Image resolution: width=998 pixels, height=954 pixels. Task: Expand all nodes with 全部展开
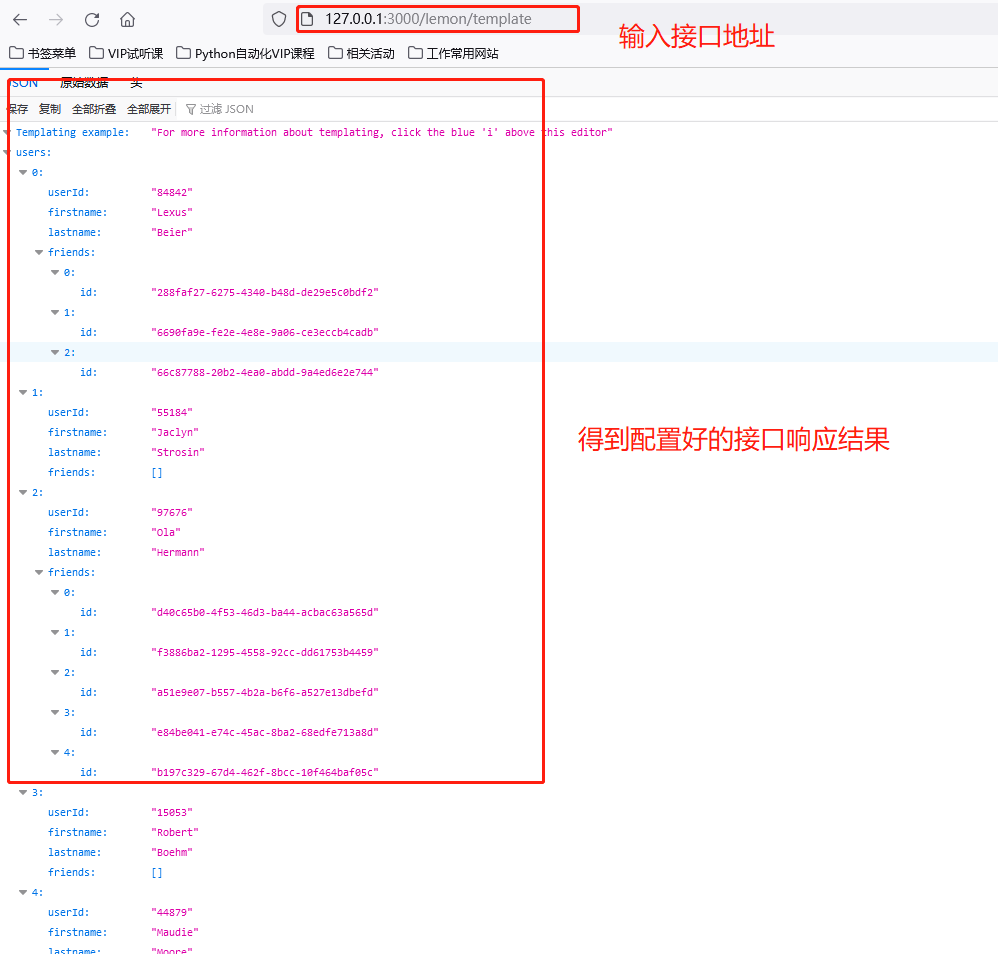coord(149,109)
